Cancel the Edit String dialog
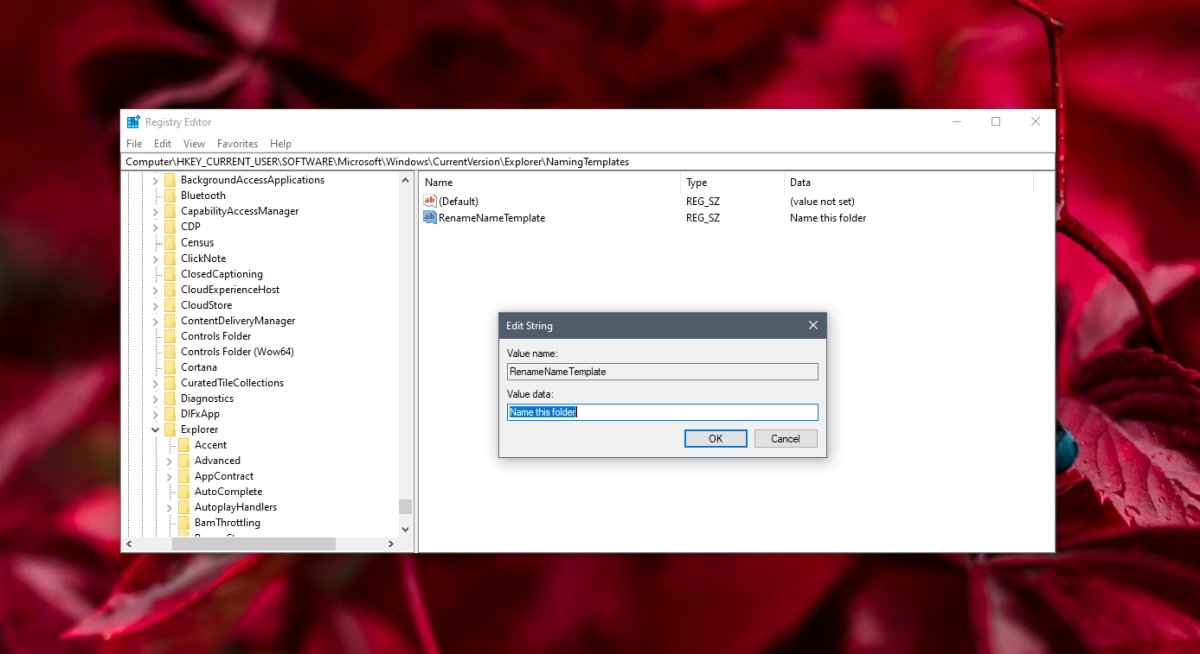Screen dimensions: 1200x654 tap(786, 438)
